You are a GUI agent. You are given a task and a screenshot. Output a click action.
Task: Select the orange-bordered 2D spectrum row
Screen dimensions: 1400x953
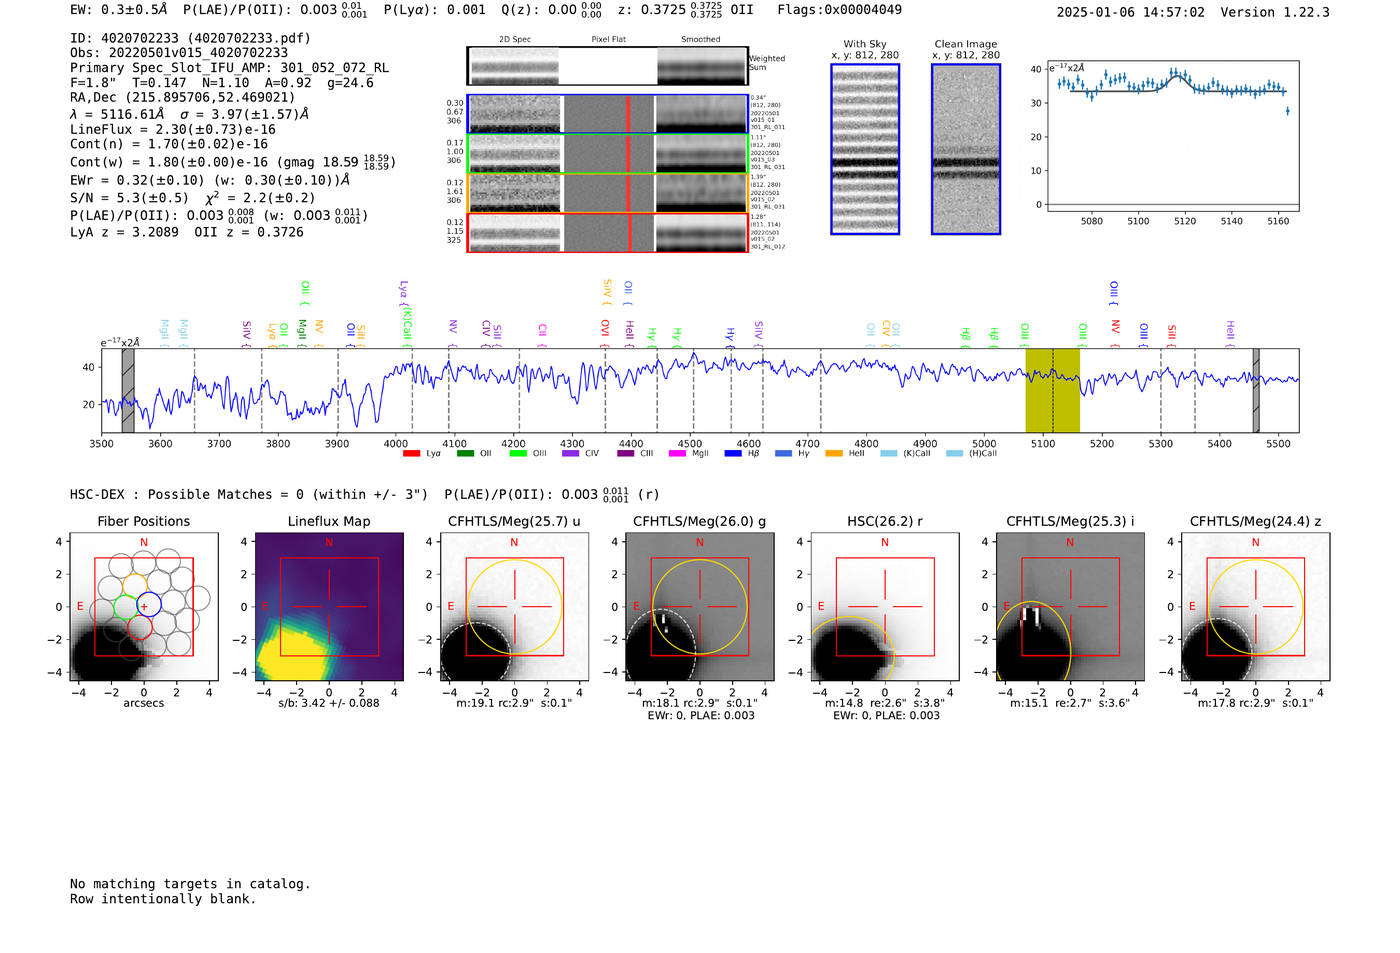pos(608,193)
